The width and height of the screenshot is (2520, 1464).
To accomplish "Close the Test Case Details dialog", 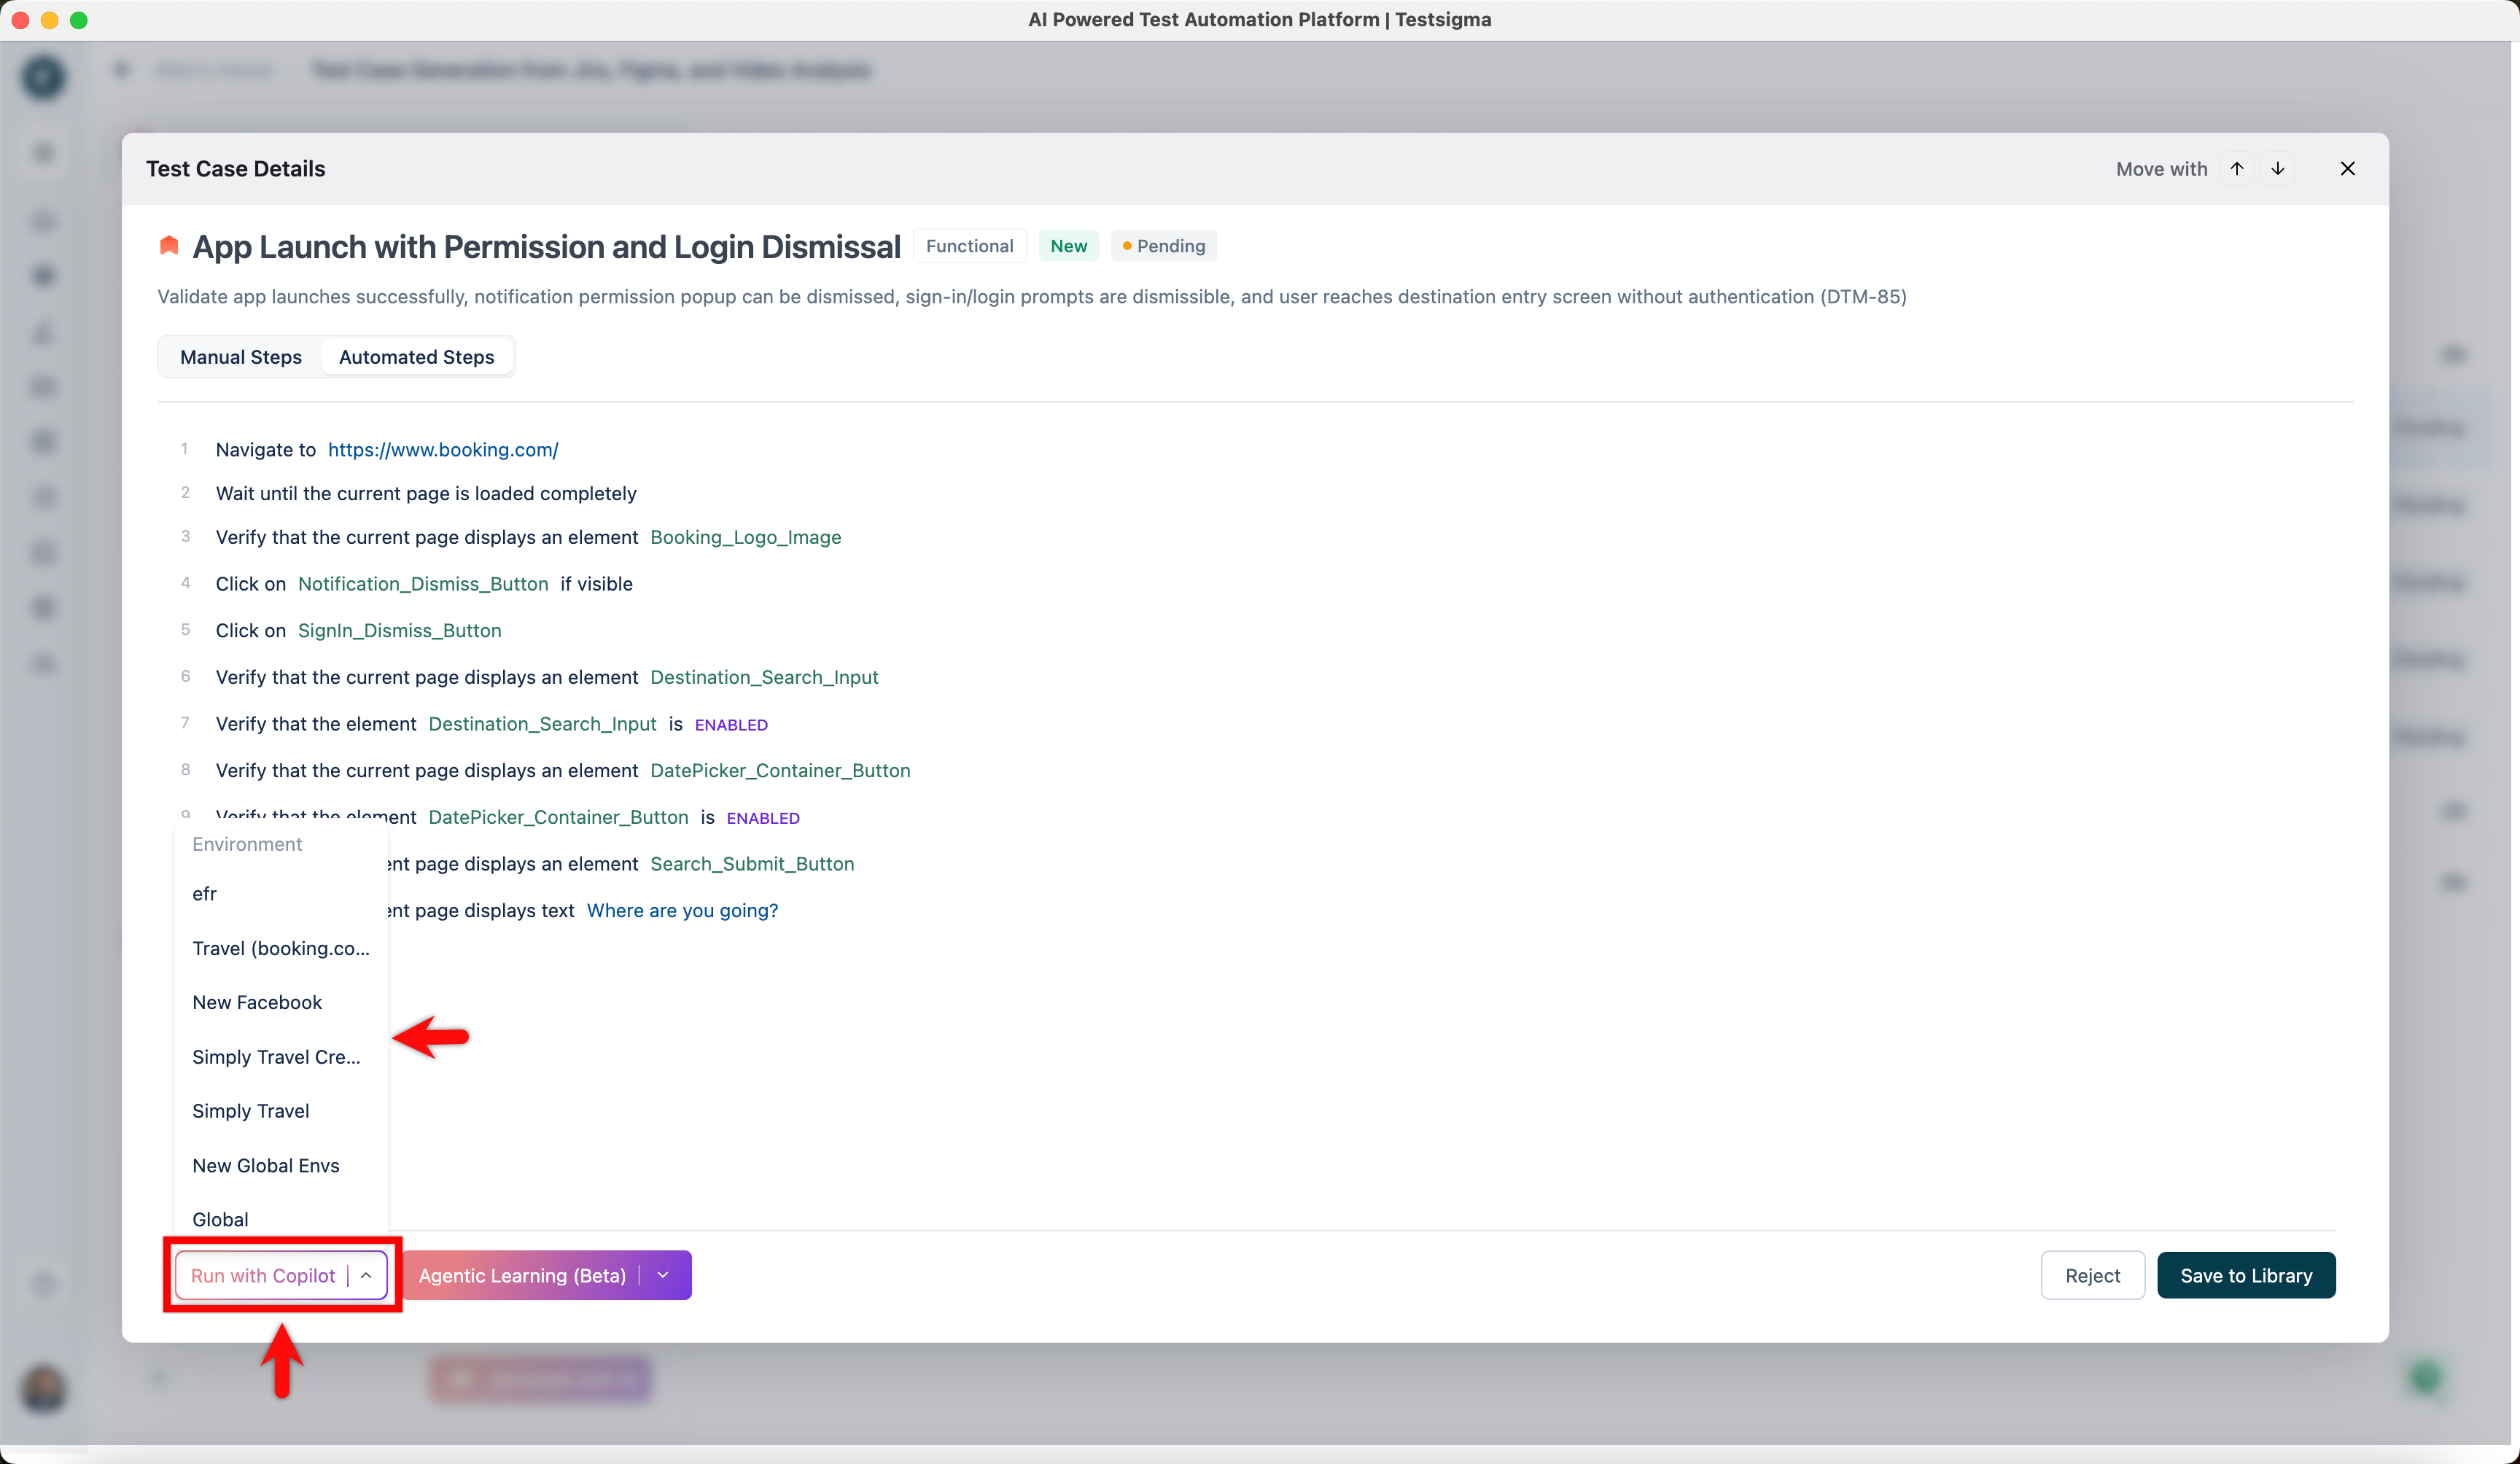I will click(2347, 168).
